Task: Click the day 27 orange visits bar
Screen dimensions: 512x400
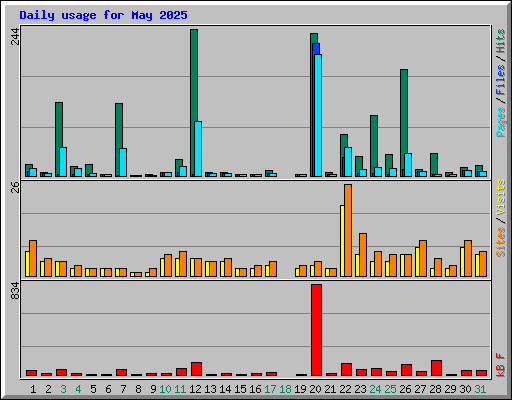Action: (423, 258)
